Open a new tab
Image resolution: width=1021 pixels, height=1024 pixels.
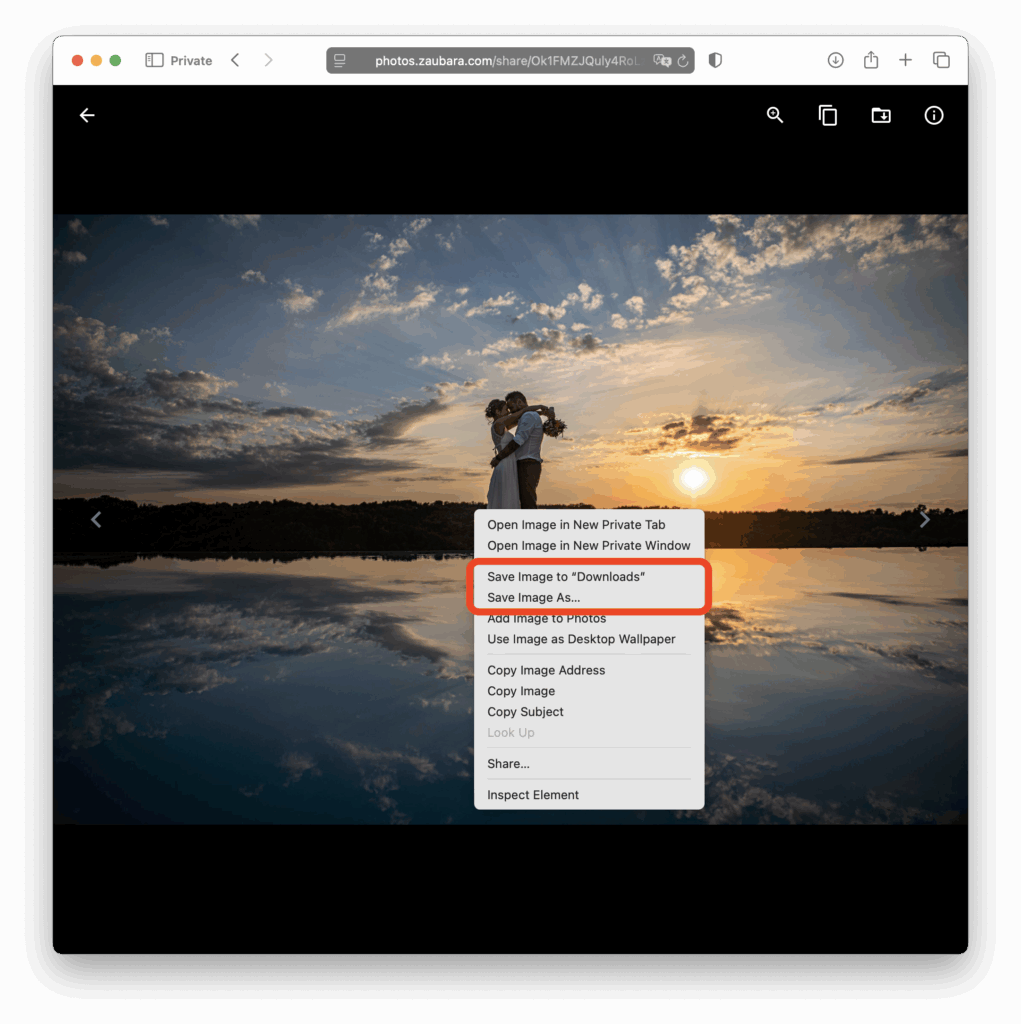pyautogui.click(x=905, y=60)
